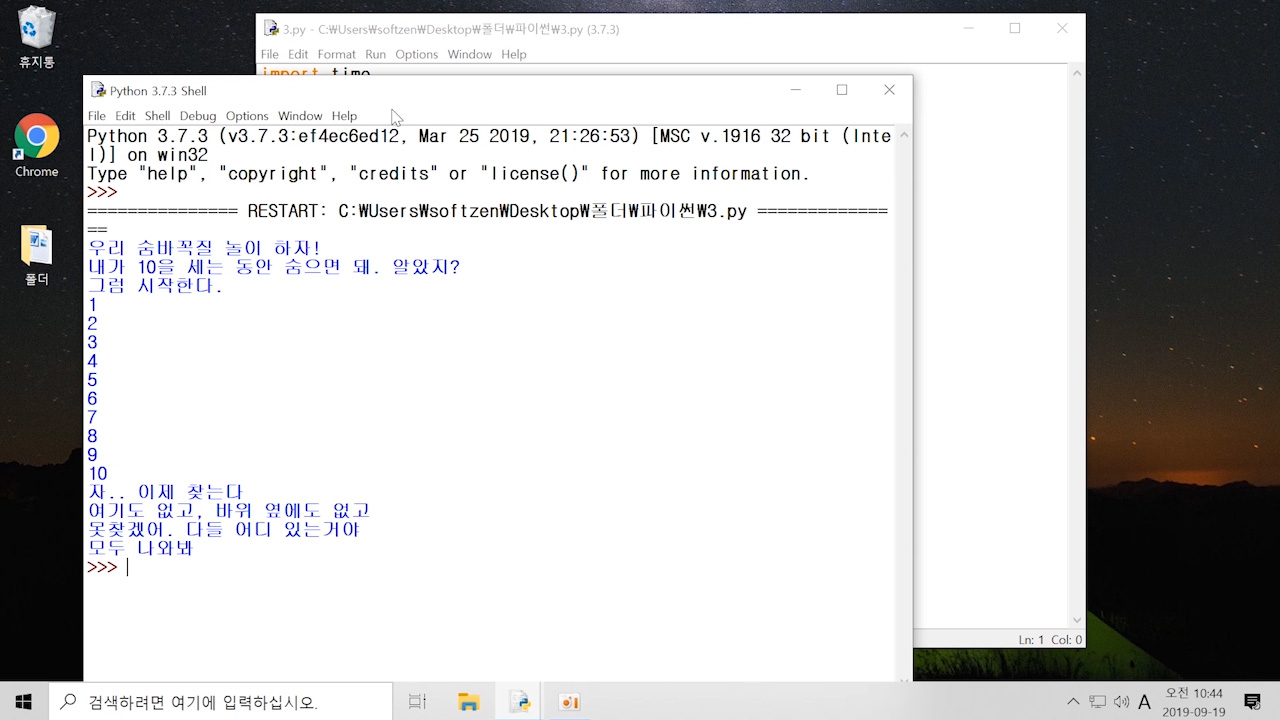This screenshot has height=720, width=1280.
Task: Maximize the 3.py editor window
Action: (1015, 29)
